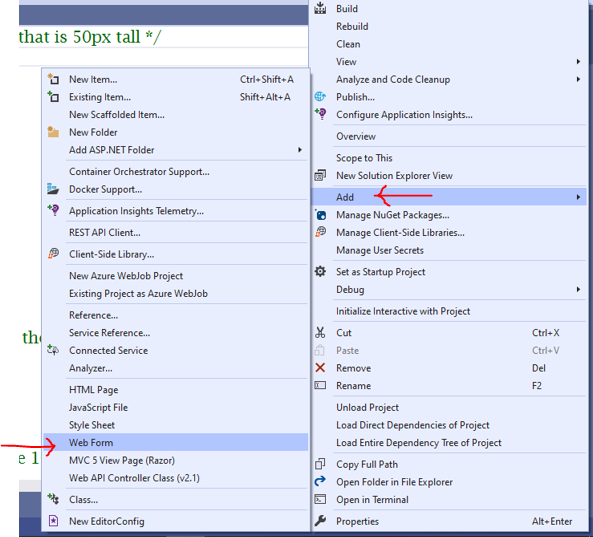Viewport: 593px width, 537px height.
Task: Select Web API Controller Class (v2.1)
Action: click(175, 478)
